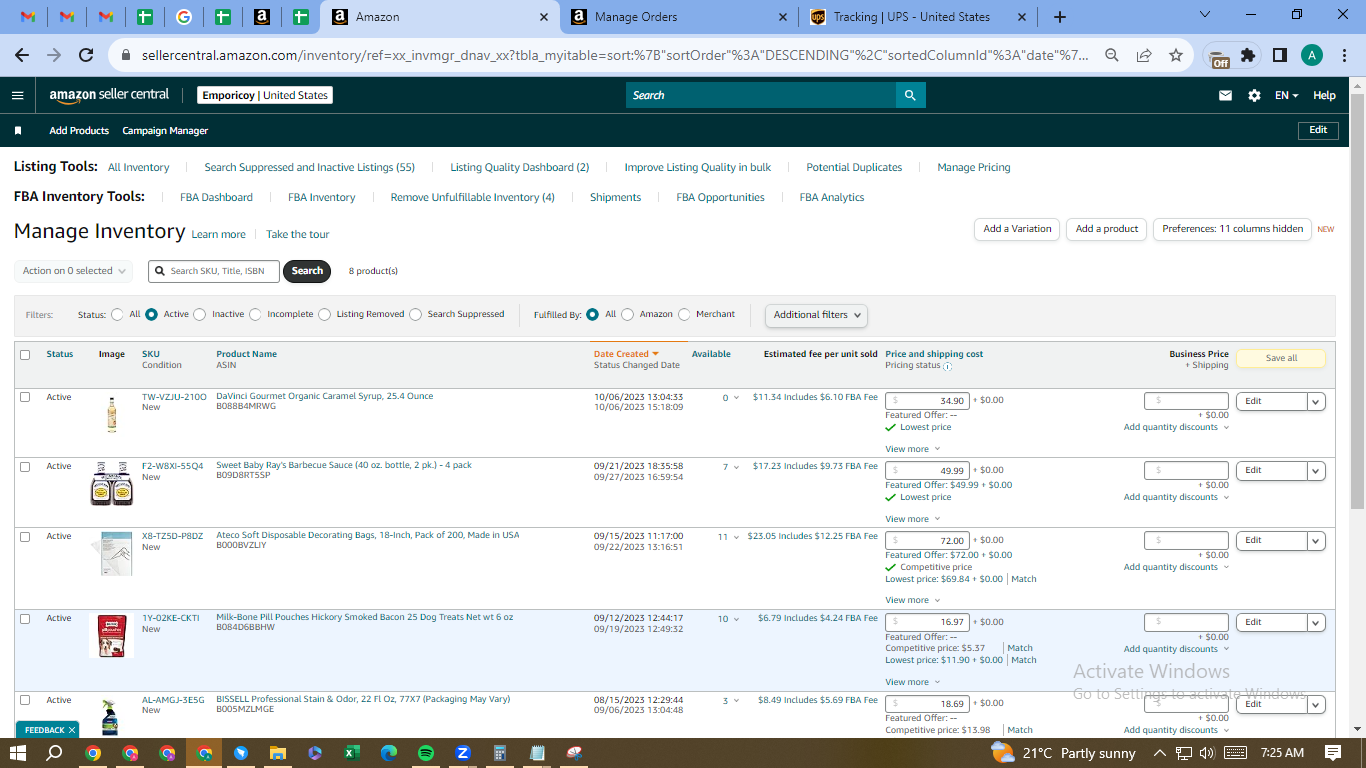The image size is (1366, 768).
Task: Click the Add a product button
Action: click(x=1107, y=229)
